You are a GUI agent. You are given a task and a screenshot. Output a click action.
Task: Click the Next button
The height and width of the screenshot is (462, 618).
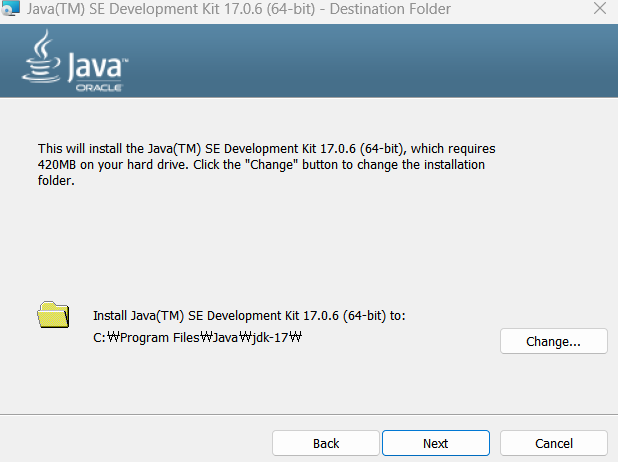click(x=436, y=443)
